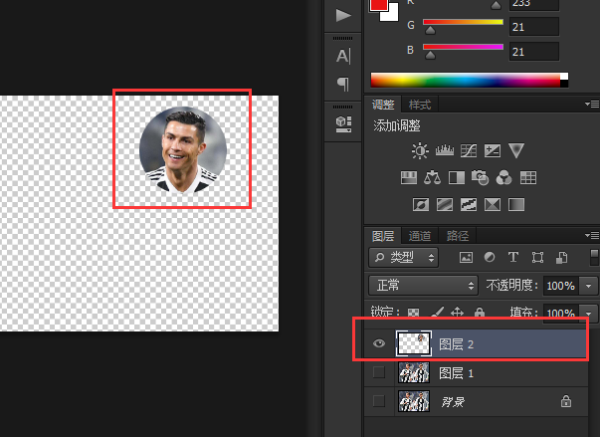Switch to the 样式 tab
Viewport: 600px width, 437px height.
click(x=420, y=104)
